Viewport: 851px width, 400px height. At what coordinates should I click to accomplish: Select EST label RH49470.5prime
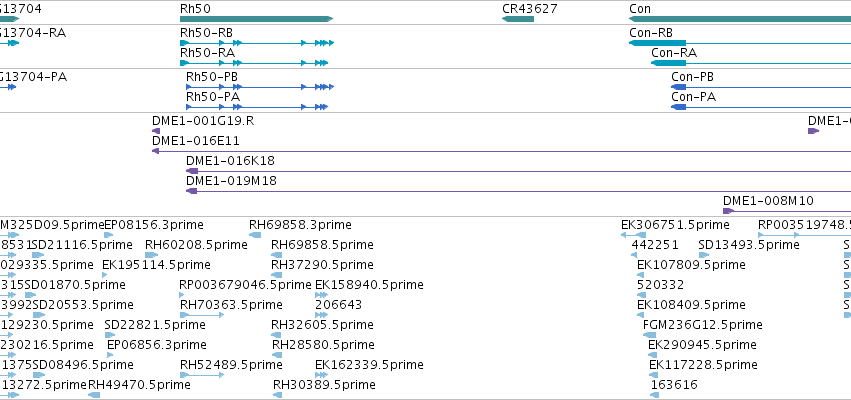click(x=139, y=385)
